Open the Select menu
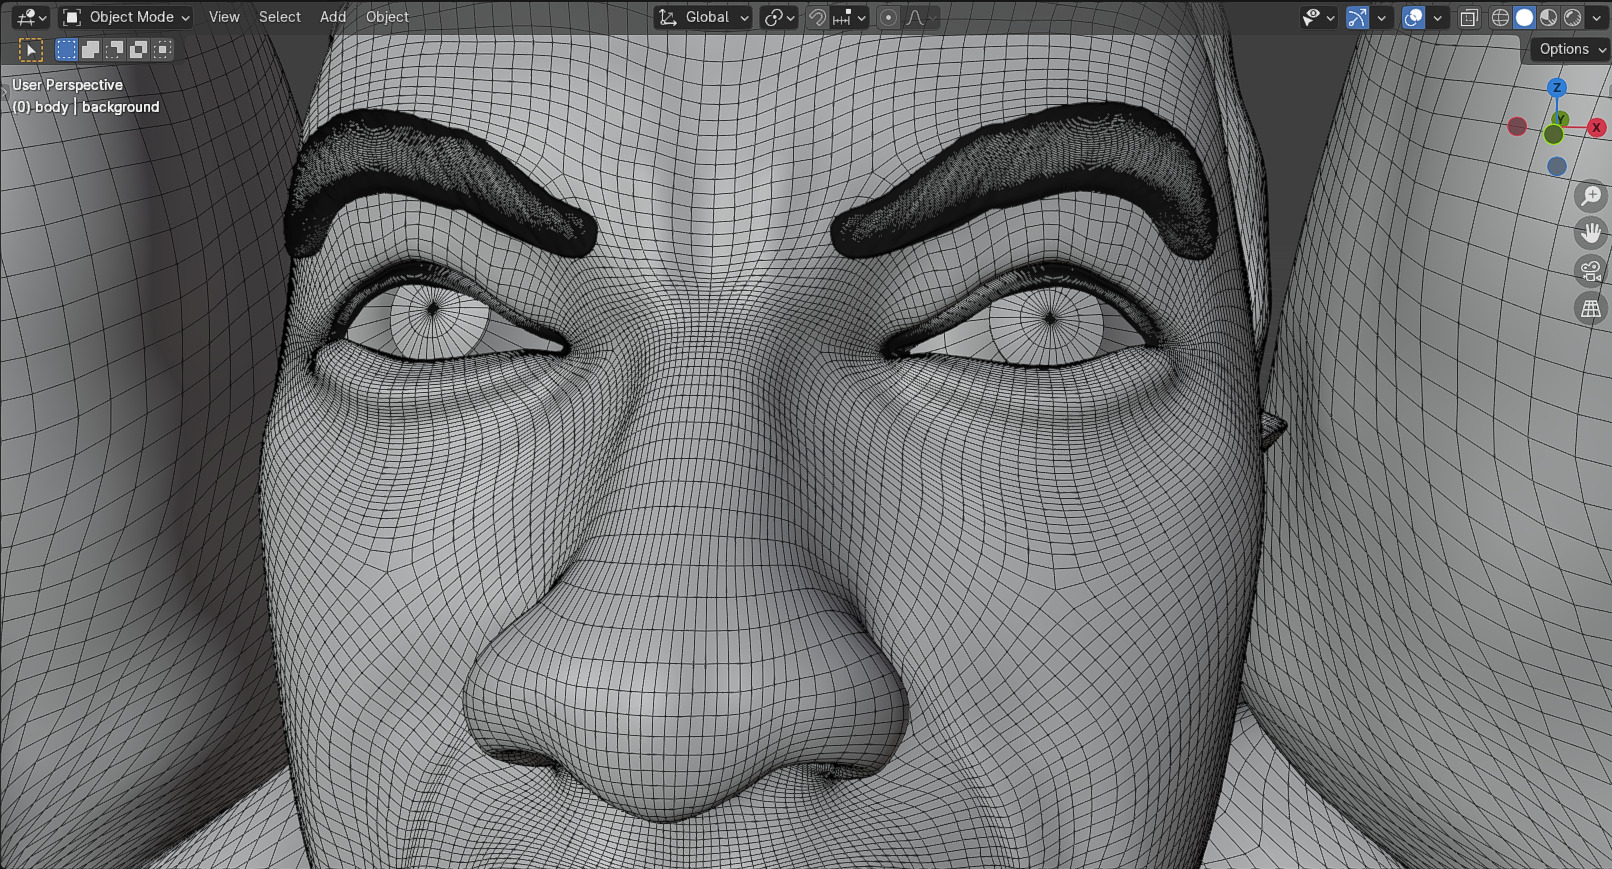1612x869 pixels. click(280, 17)
